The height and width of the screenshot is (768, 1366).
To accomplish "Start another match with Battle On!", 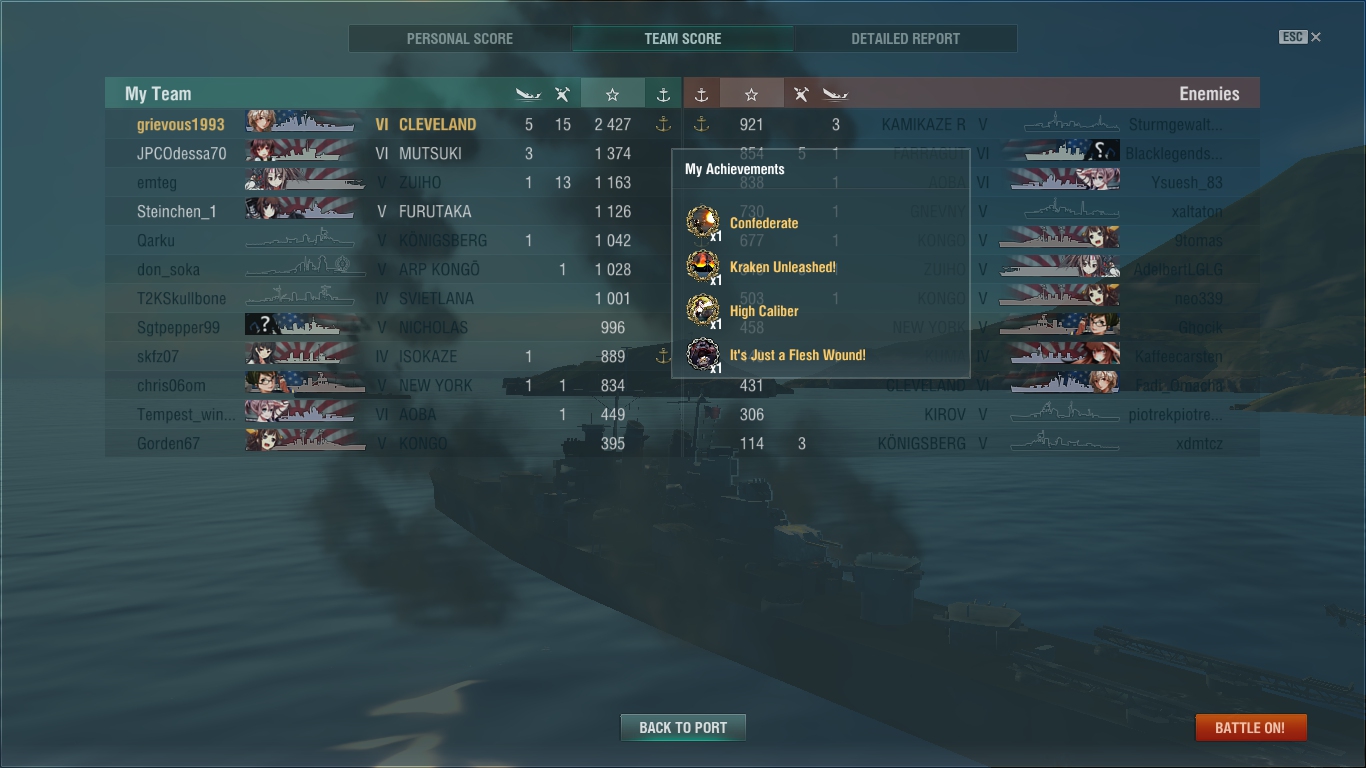I will (1250, 727).
